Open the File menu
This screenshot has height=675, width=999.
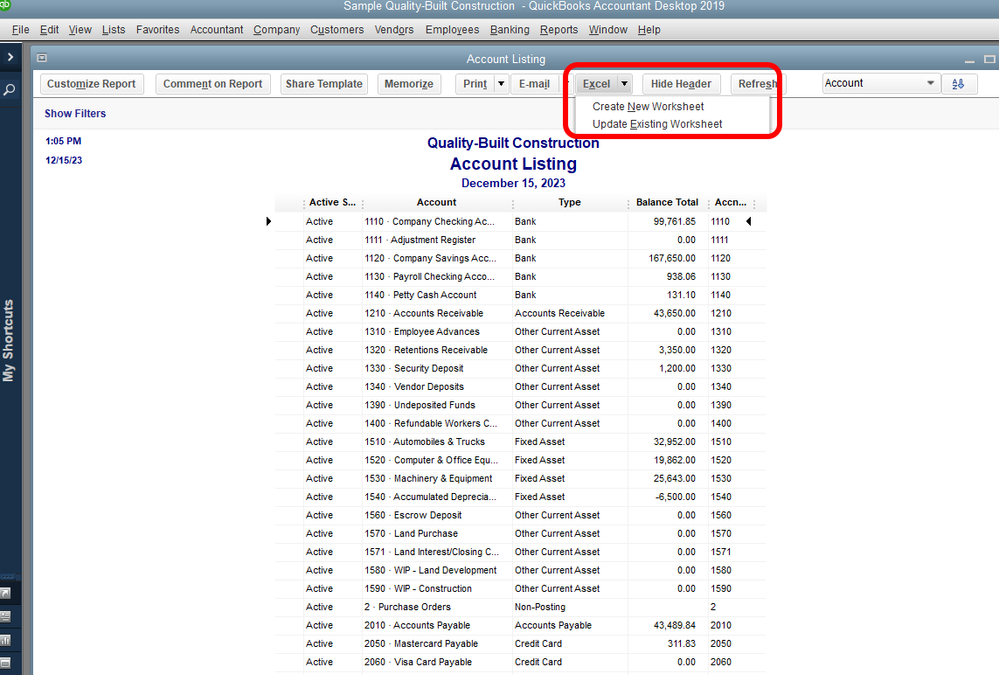20,29
